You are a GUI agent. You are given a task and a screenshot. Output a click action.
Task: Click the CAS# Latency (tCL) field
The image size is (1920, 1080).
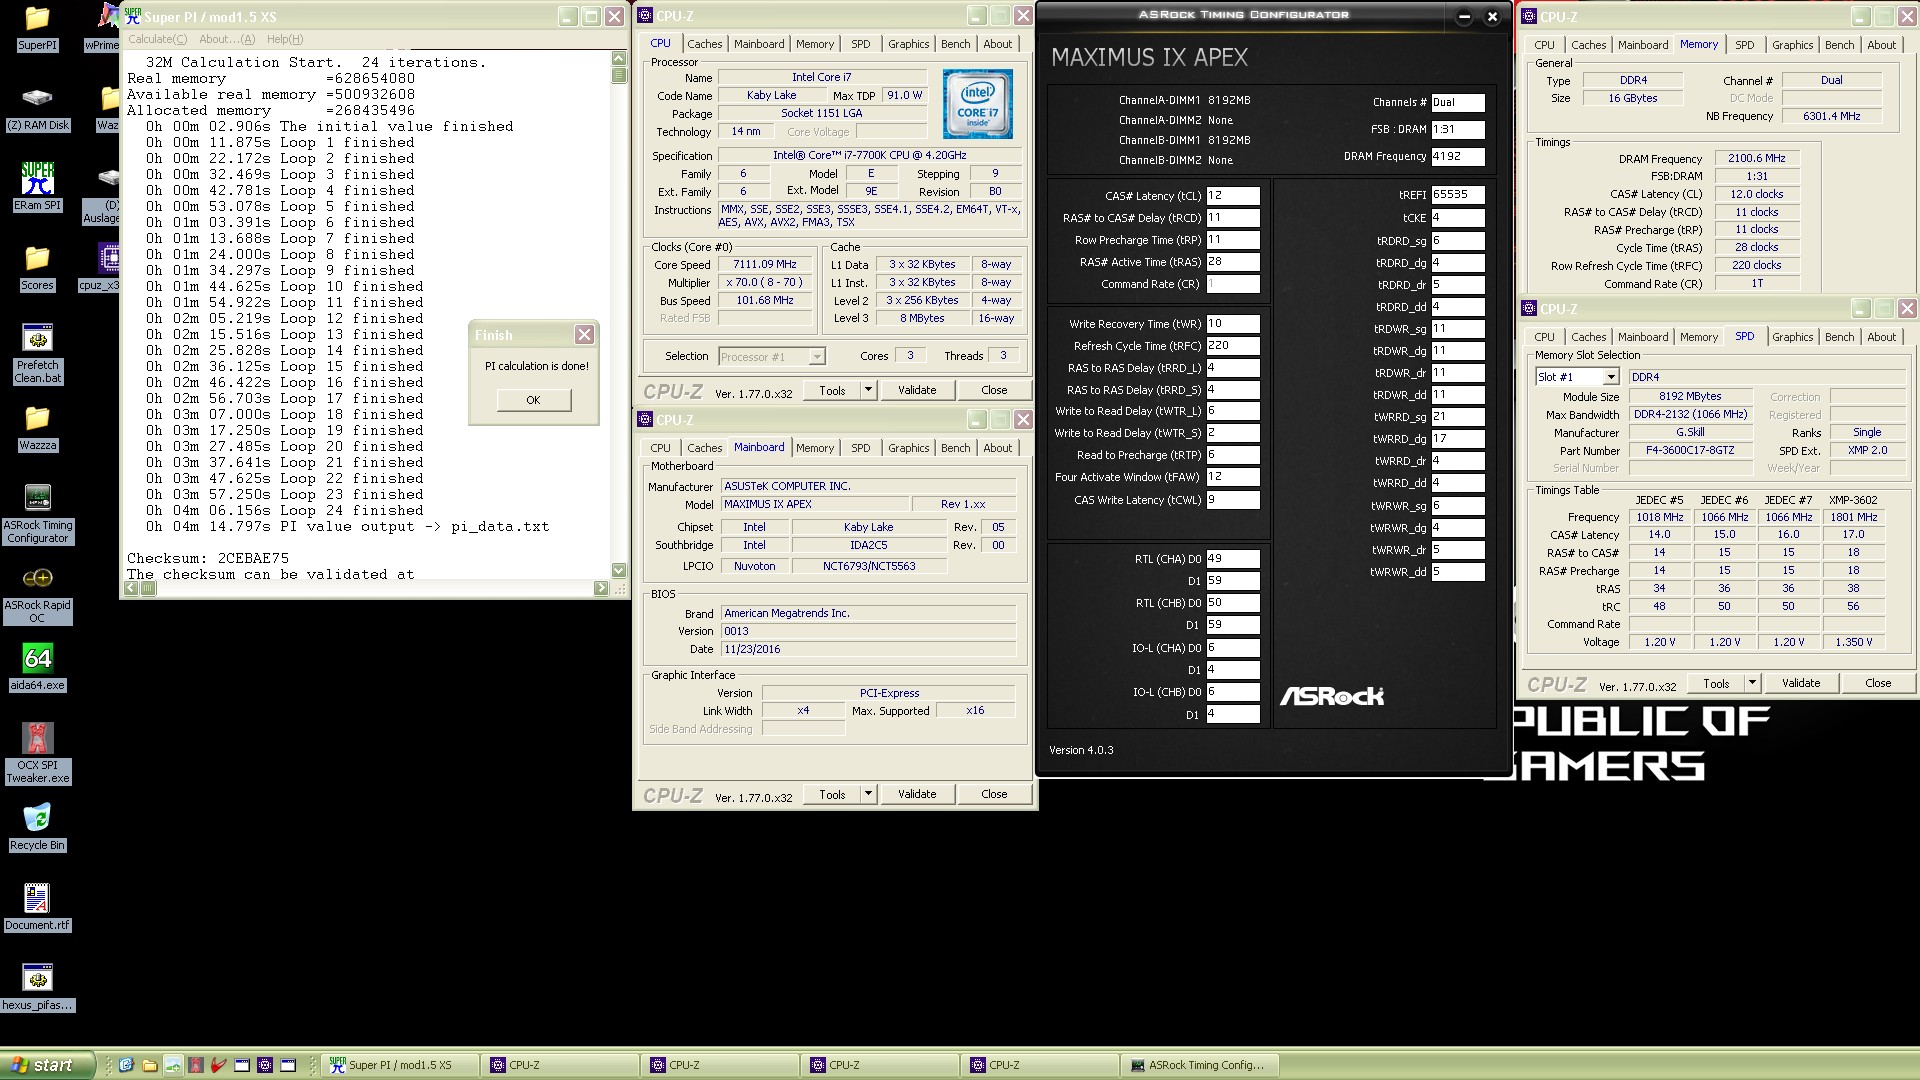[x=1232, y=196]
